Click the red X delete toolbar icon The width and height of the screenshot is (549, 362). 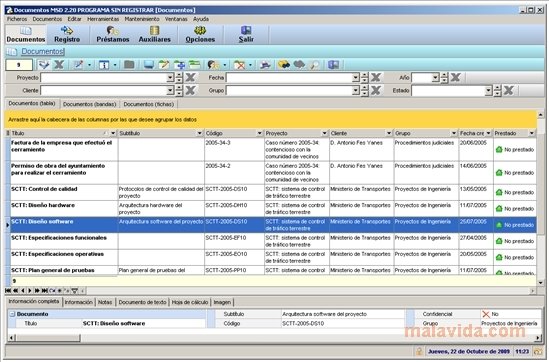coord(239,65)
